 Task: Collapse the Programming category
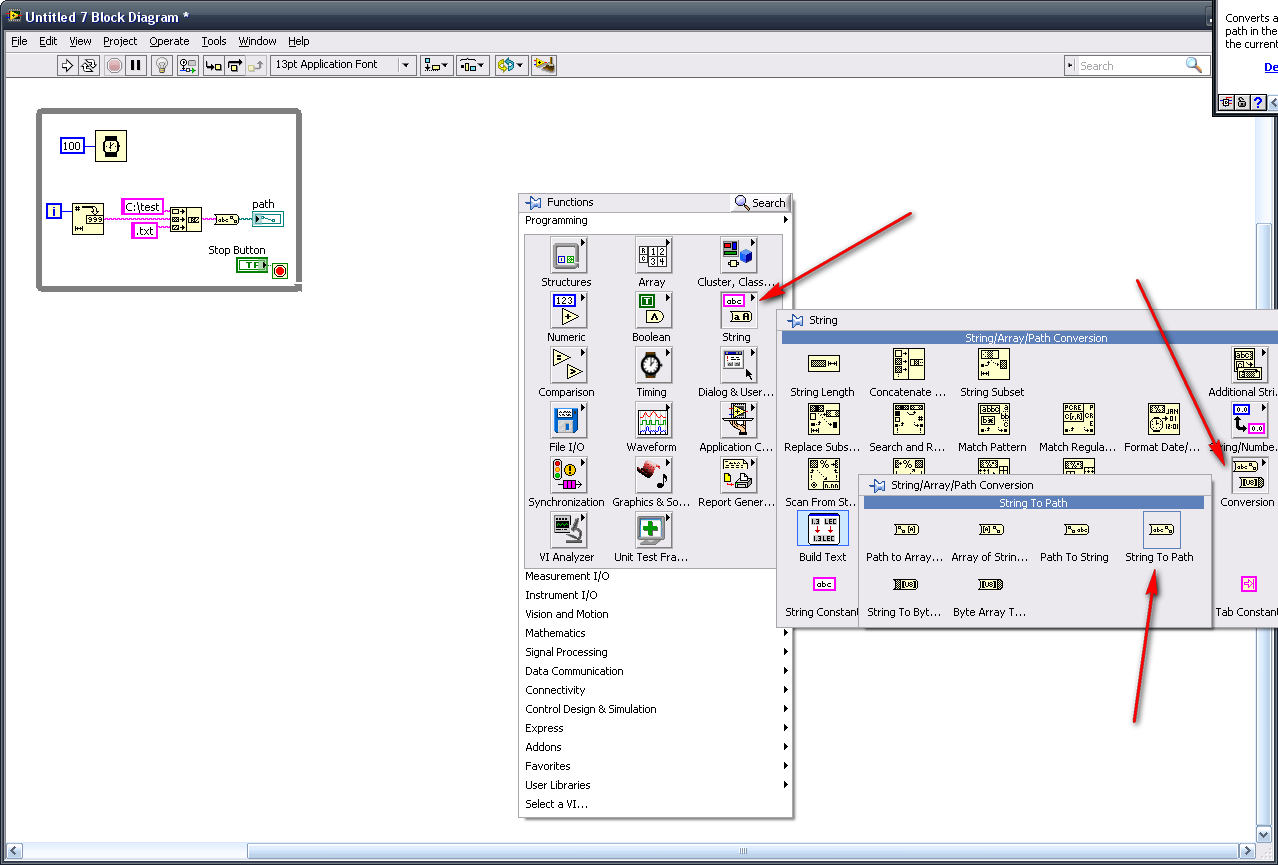tap(656, 220)
